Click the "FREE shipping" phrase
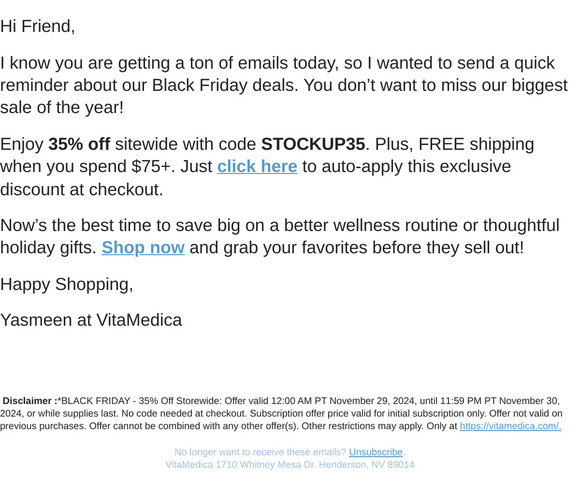This screenshot has width=580, height=491. (x=476, y=144)
